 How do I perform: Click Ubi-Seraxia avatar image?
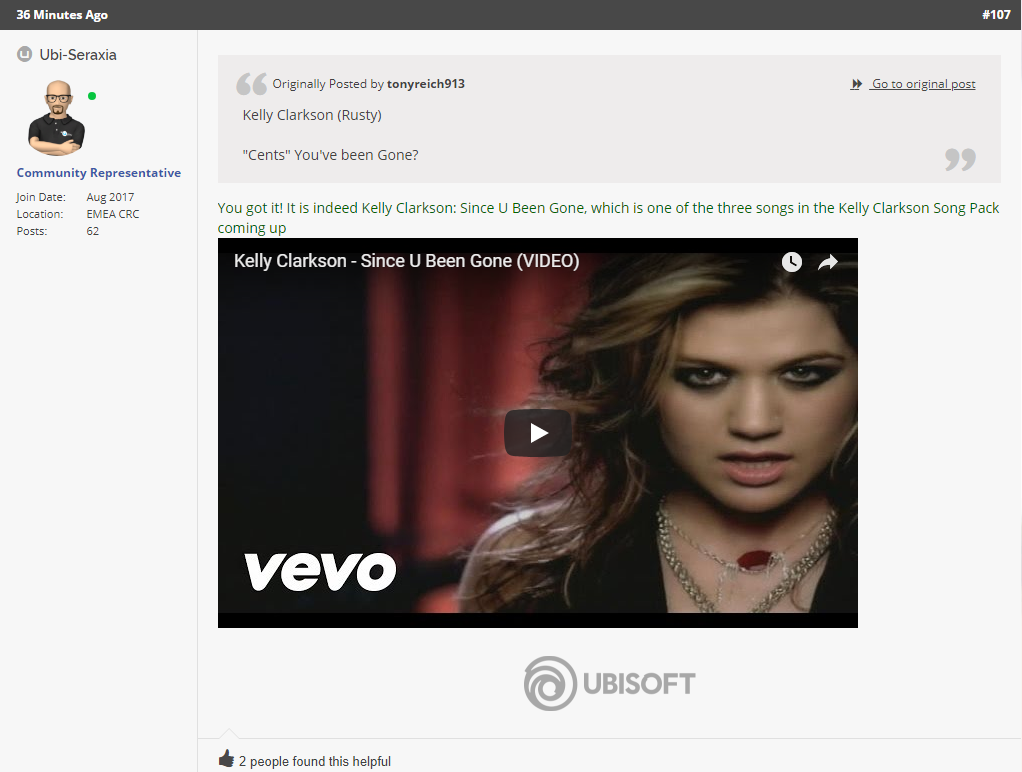pyautogui.click(x=57, y=118)
